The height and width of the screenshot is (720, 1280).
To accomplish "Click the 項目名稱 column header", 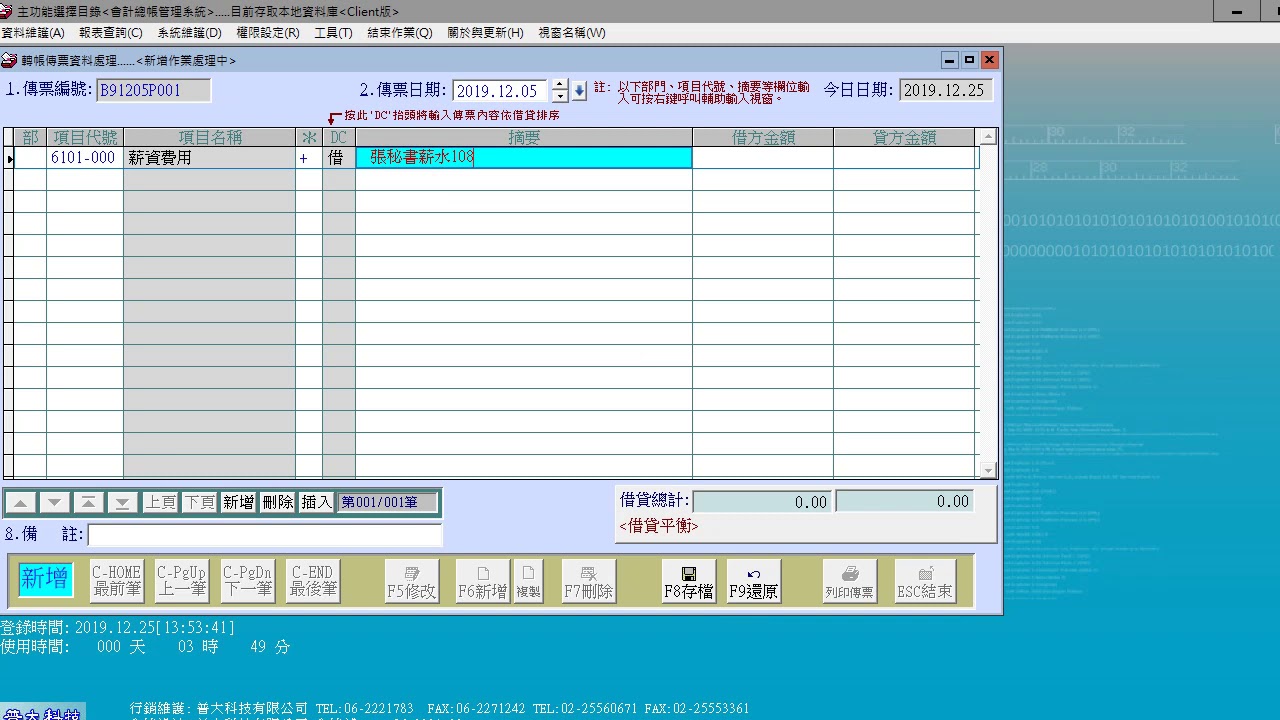I will (209, 138).
